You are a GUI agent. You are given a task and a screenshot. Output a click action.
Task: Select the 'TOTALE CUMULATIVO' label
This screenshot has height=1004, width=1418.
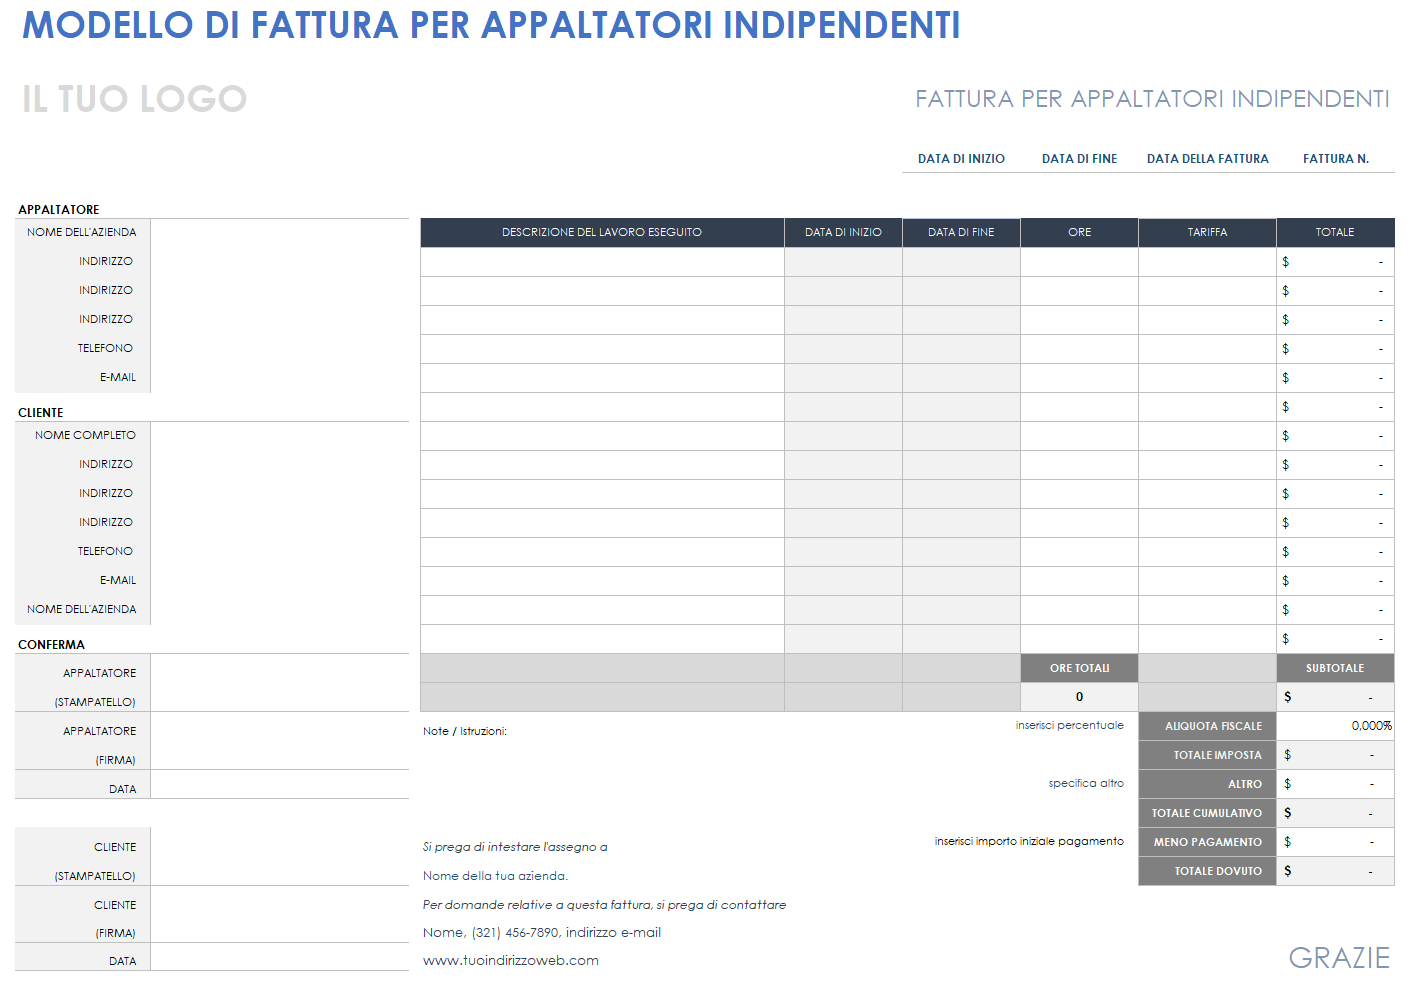coord(1207,813)
